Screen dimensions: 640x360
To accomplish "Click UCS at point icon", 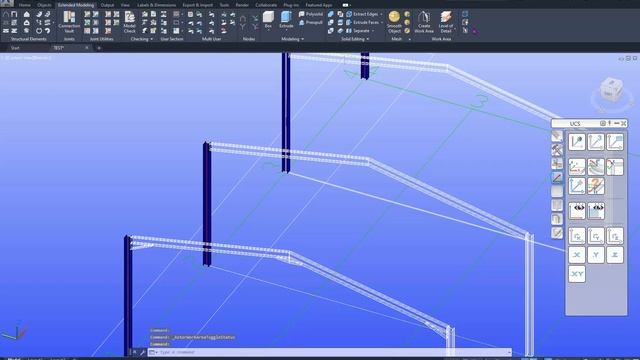I will (x=577, y=142).
